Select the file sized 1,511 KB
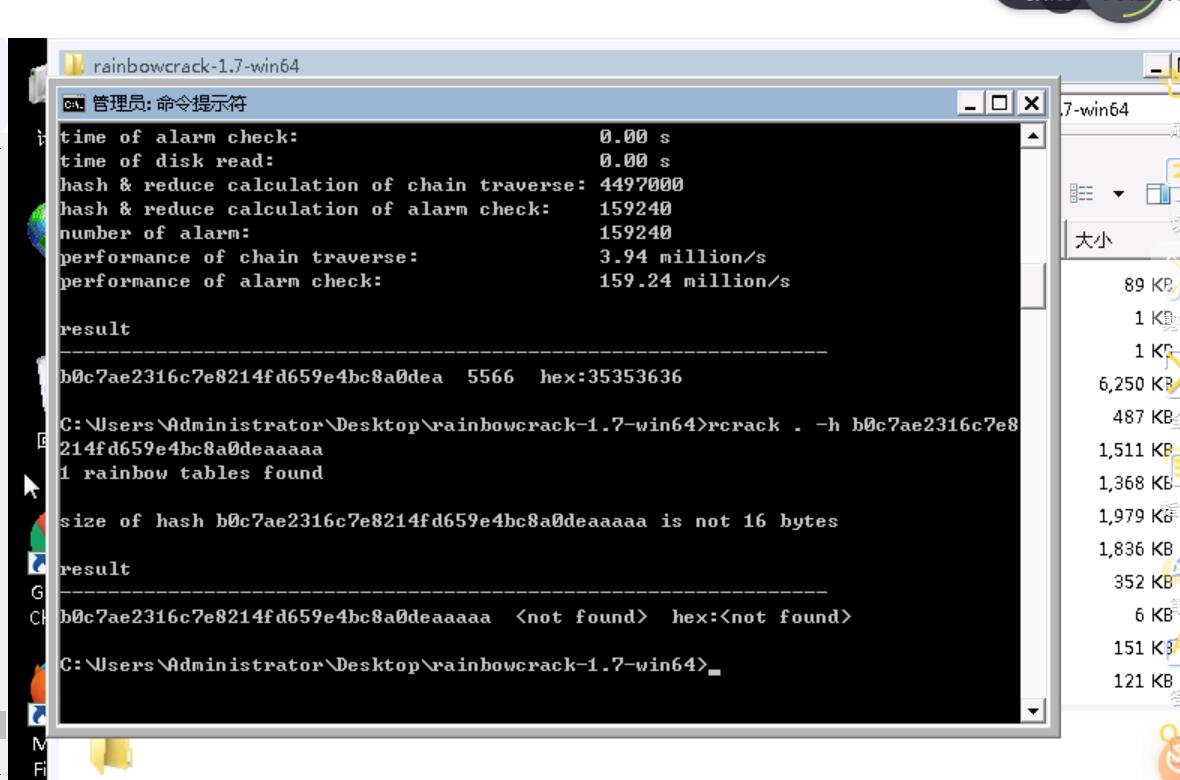 click(1135, 450)
